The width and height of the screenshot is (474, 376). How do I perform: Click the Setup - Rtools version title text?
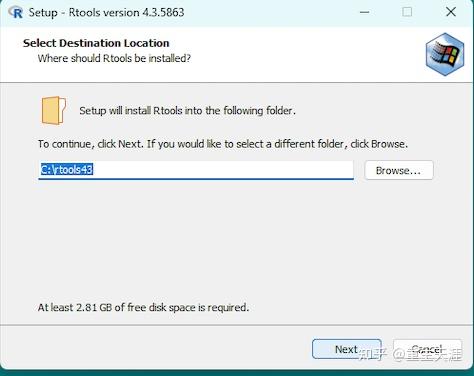(106, 13)
